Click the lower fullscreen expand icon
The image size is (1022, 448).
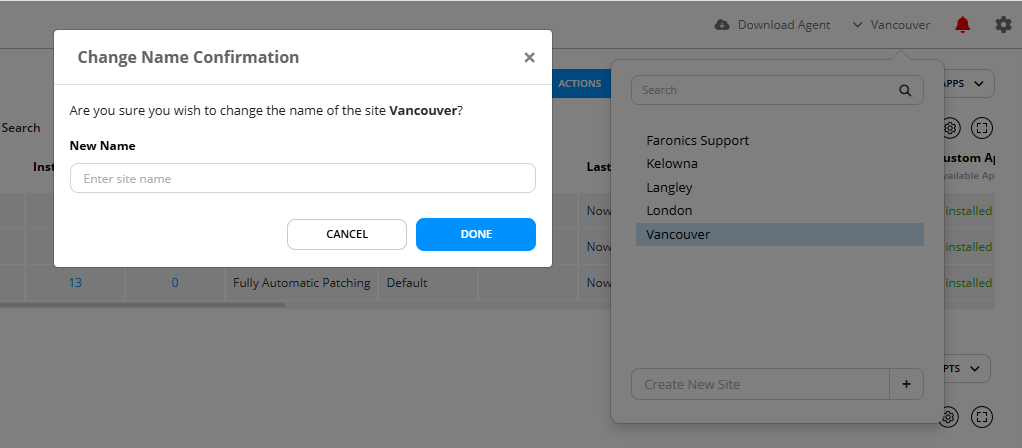tap(982, 416)
